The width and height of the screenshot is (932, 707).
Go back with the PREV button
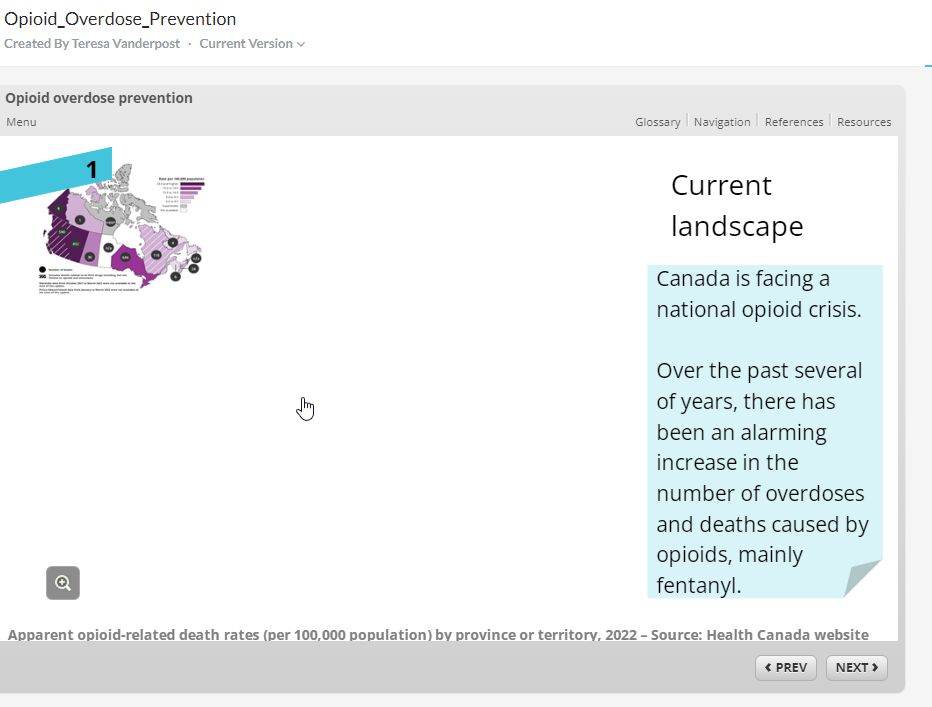[786, 668]
